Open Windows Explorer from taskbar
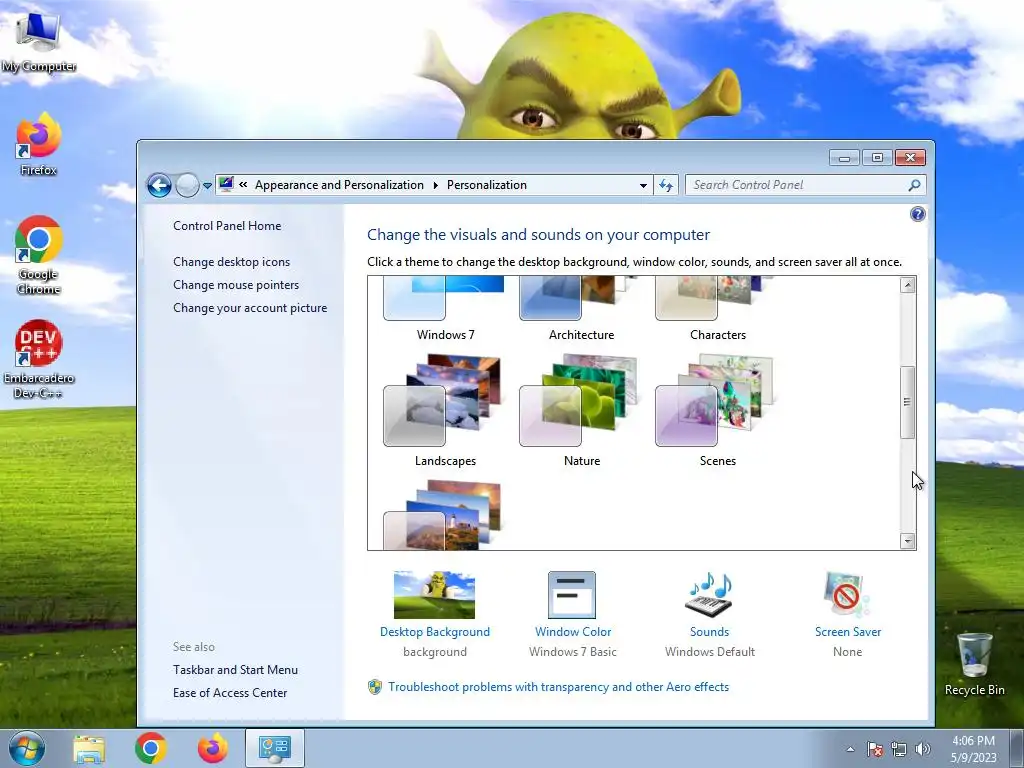This screenshot has height=768, width=1024. [89, 748]
